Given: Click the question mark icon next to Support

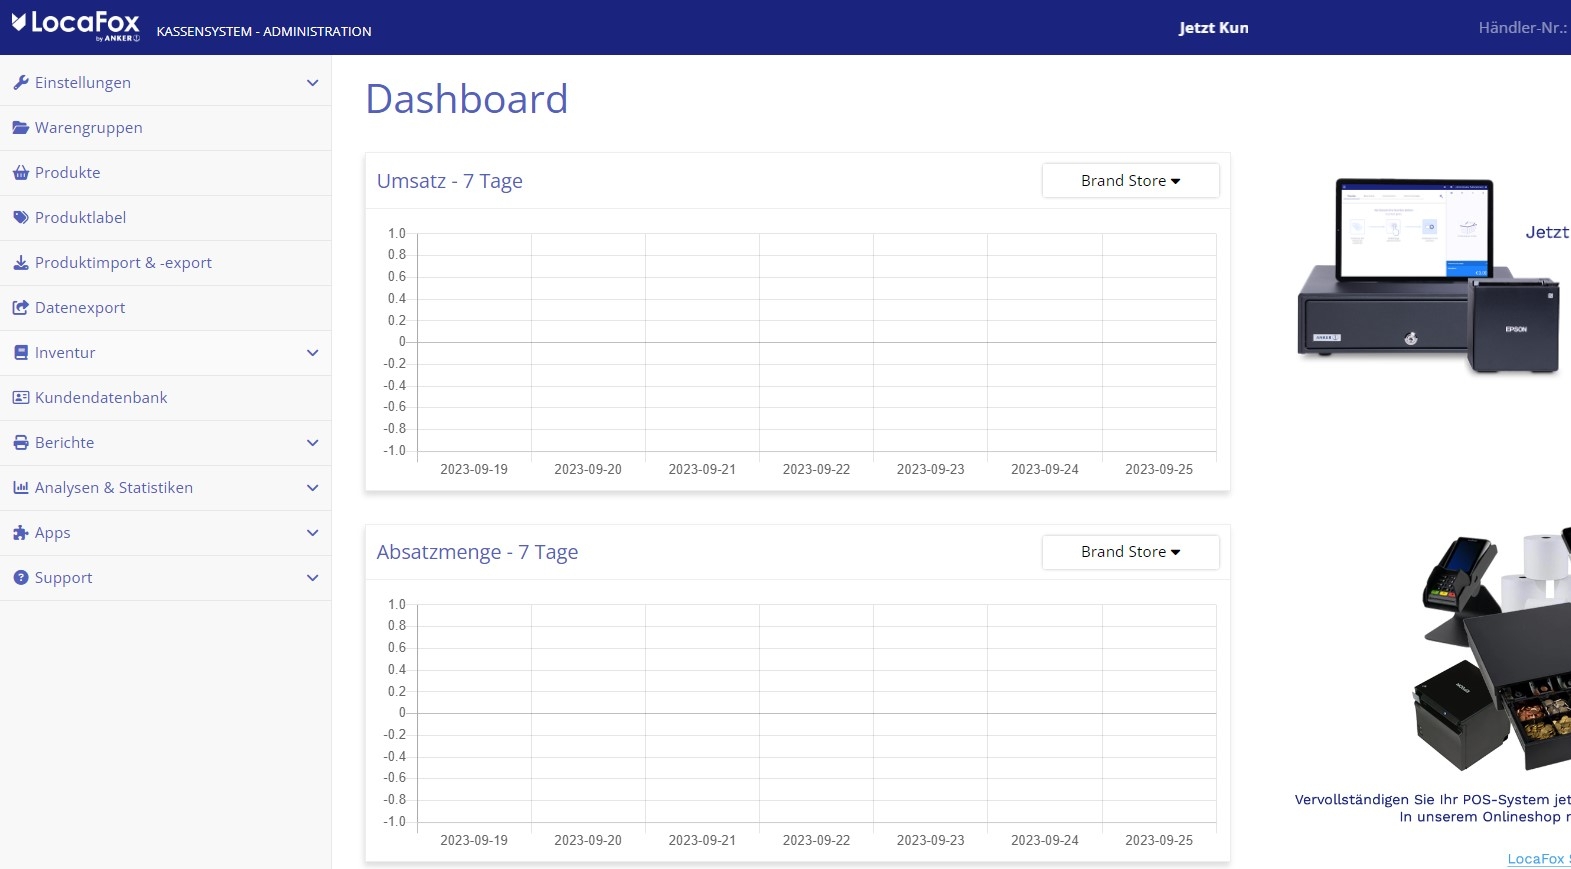Looking at the screenshot, I should tap(20, 578).
